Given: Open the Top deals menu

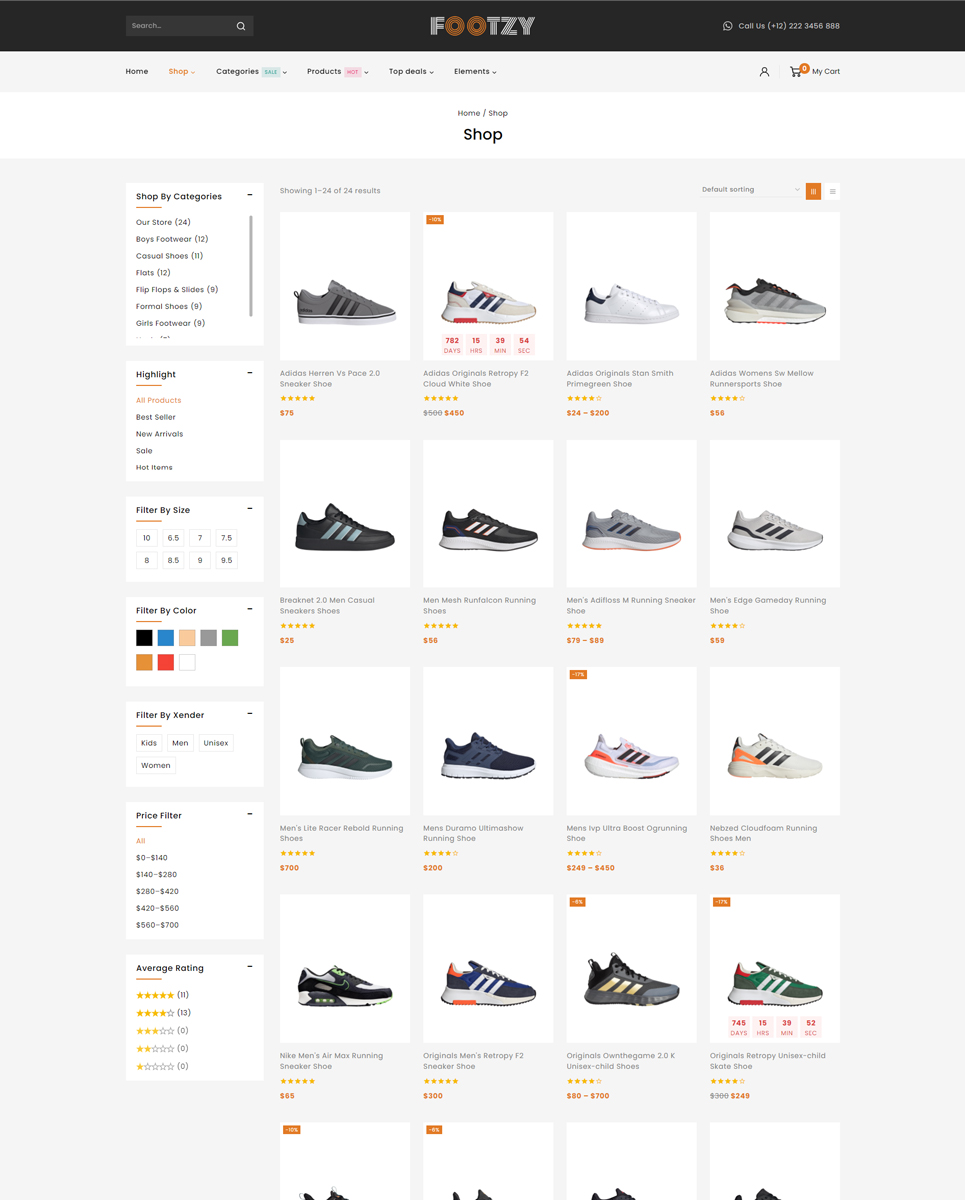Looking at the screenshot, I should click(410, 72).
